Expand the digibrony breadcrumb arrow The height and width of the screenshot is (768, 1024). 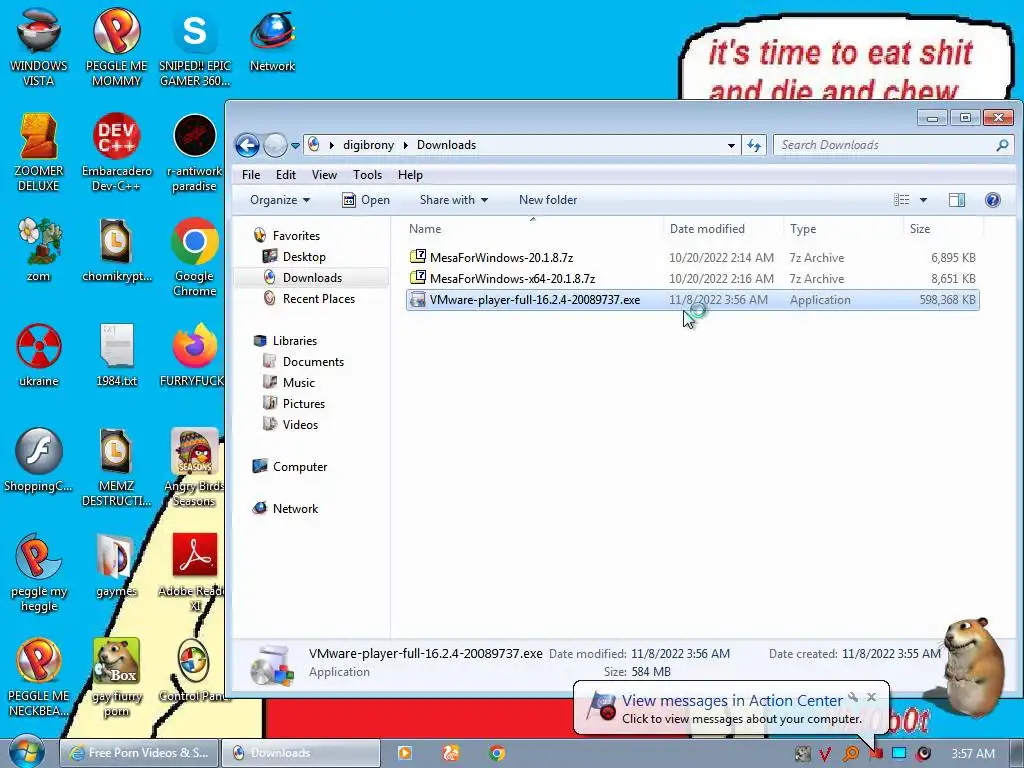pyautogui.click(x=406, y=145)
